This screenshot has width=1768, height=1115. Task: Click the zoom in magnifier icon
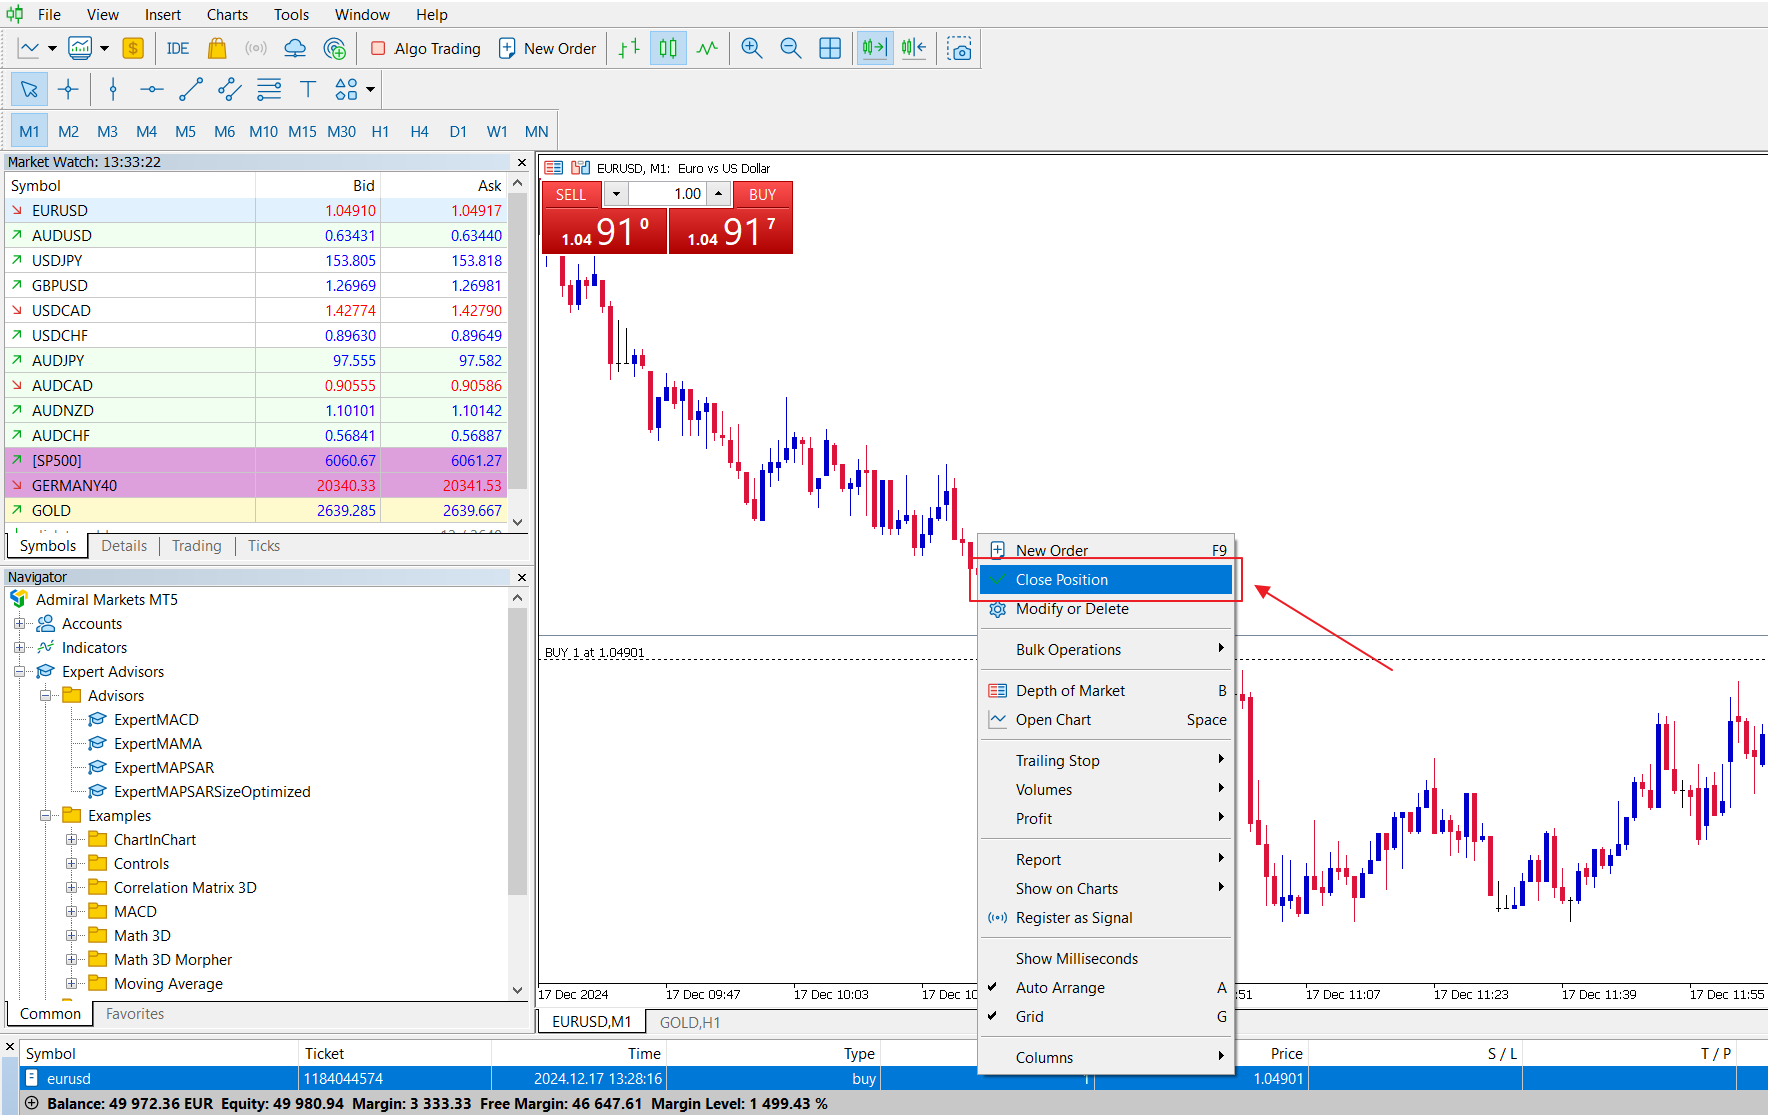(x=752, y=48)
